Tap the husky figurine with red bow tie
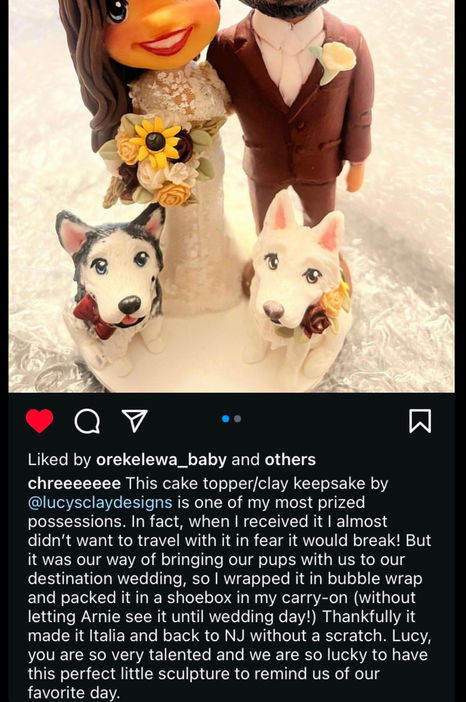The height and width of the screenshot is (702, 466). point(113,287)
